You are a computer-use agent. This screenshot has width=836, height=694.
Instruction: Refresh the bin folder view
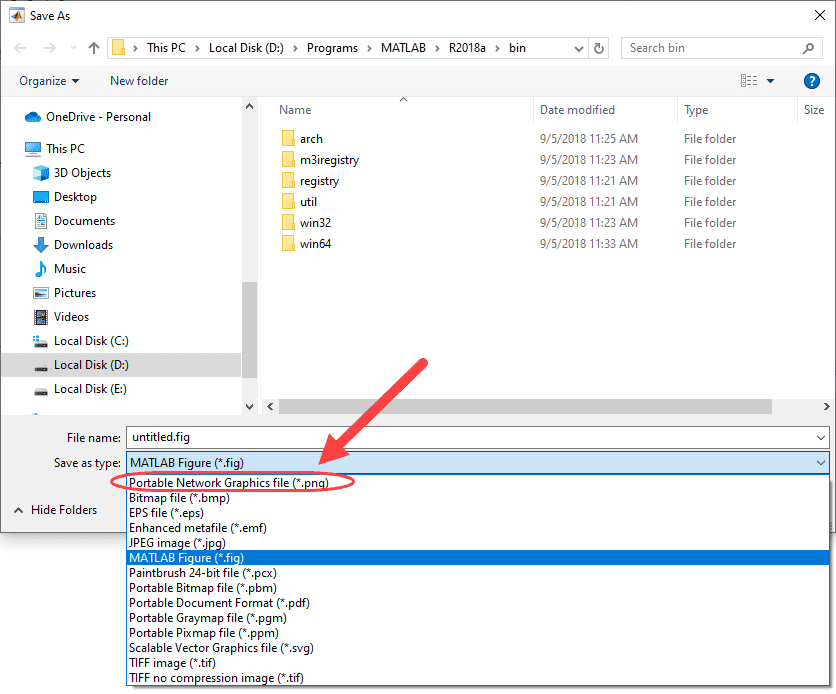(599, 48)
